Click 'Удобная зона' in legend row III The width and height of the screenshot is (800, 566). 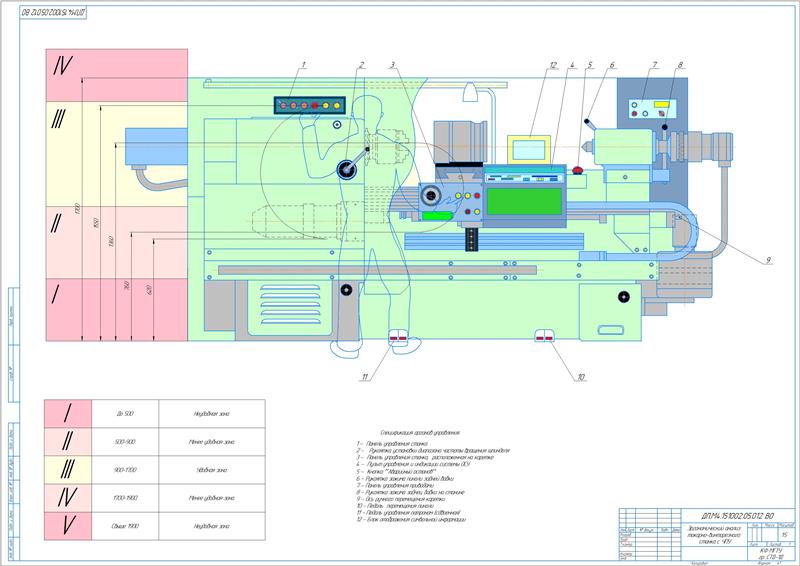[212, 470]
